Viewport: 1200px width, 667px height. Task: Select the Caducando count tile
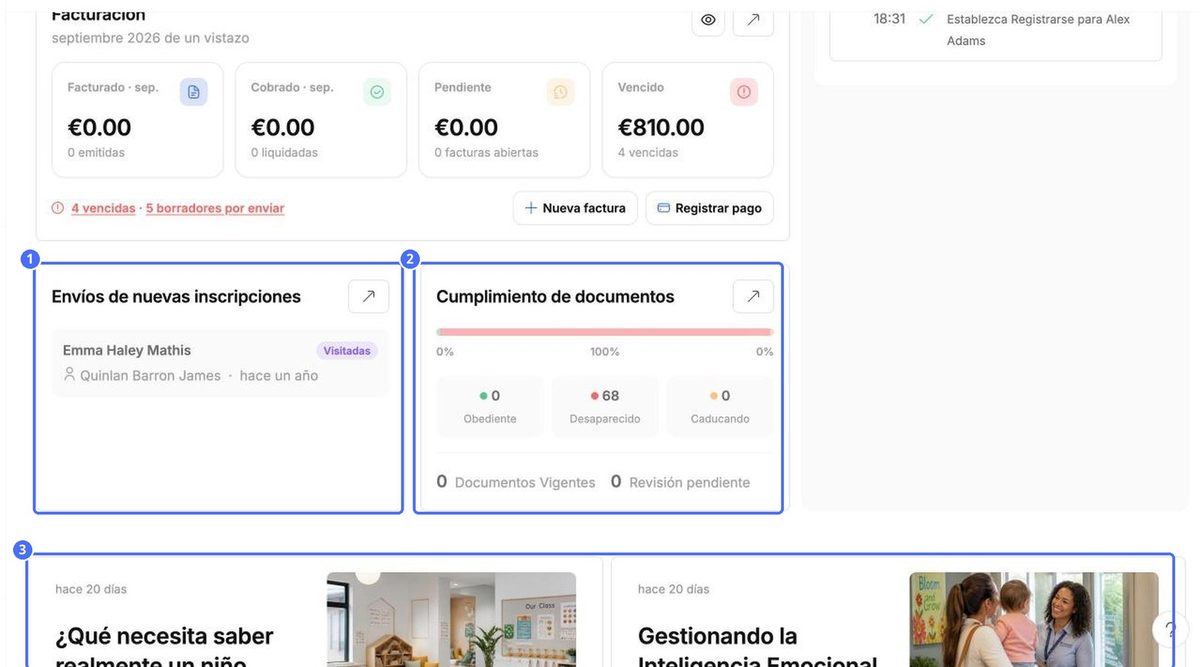pos(720,406)
